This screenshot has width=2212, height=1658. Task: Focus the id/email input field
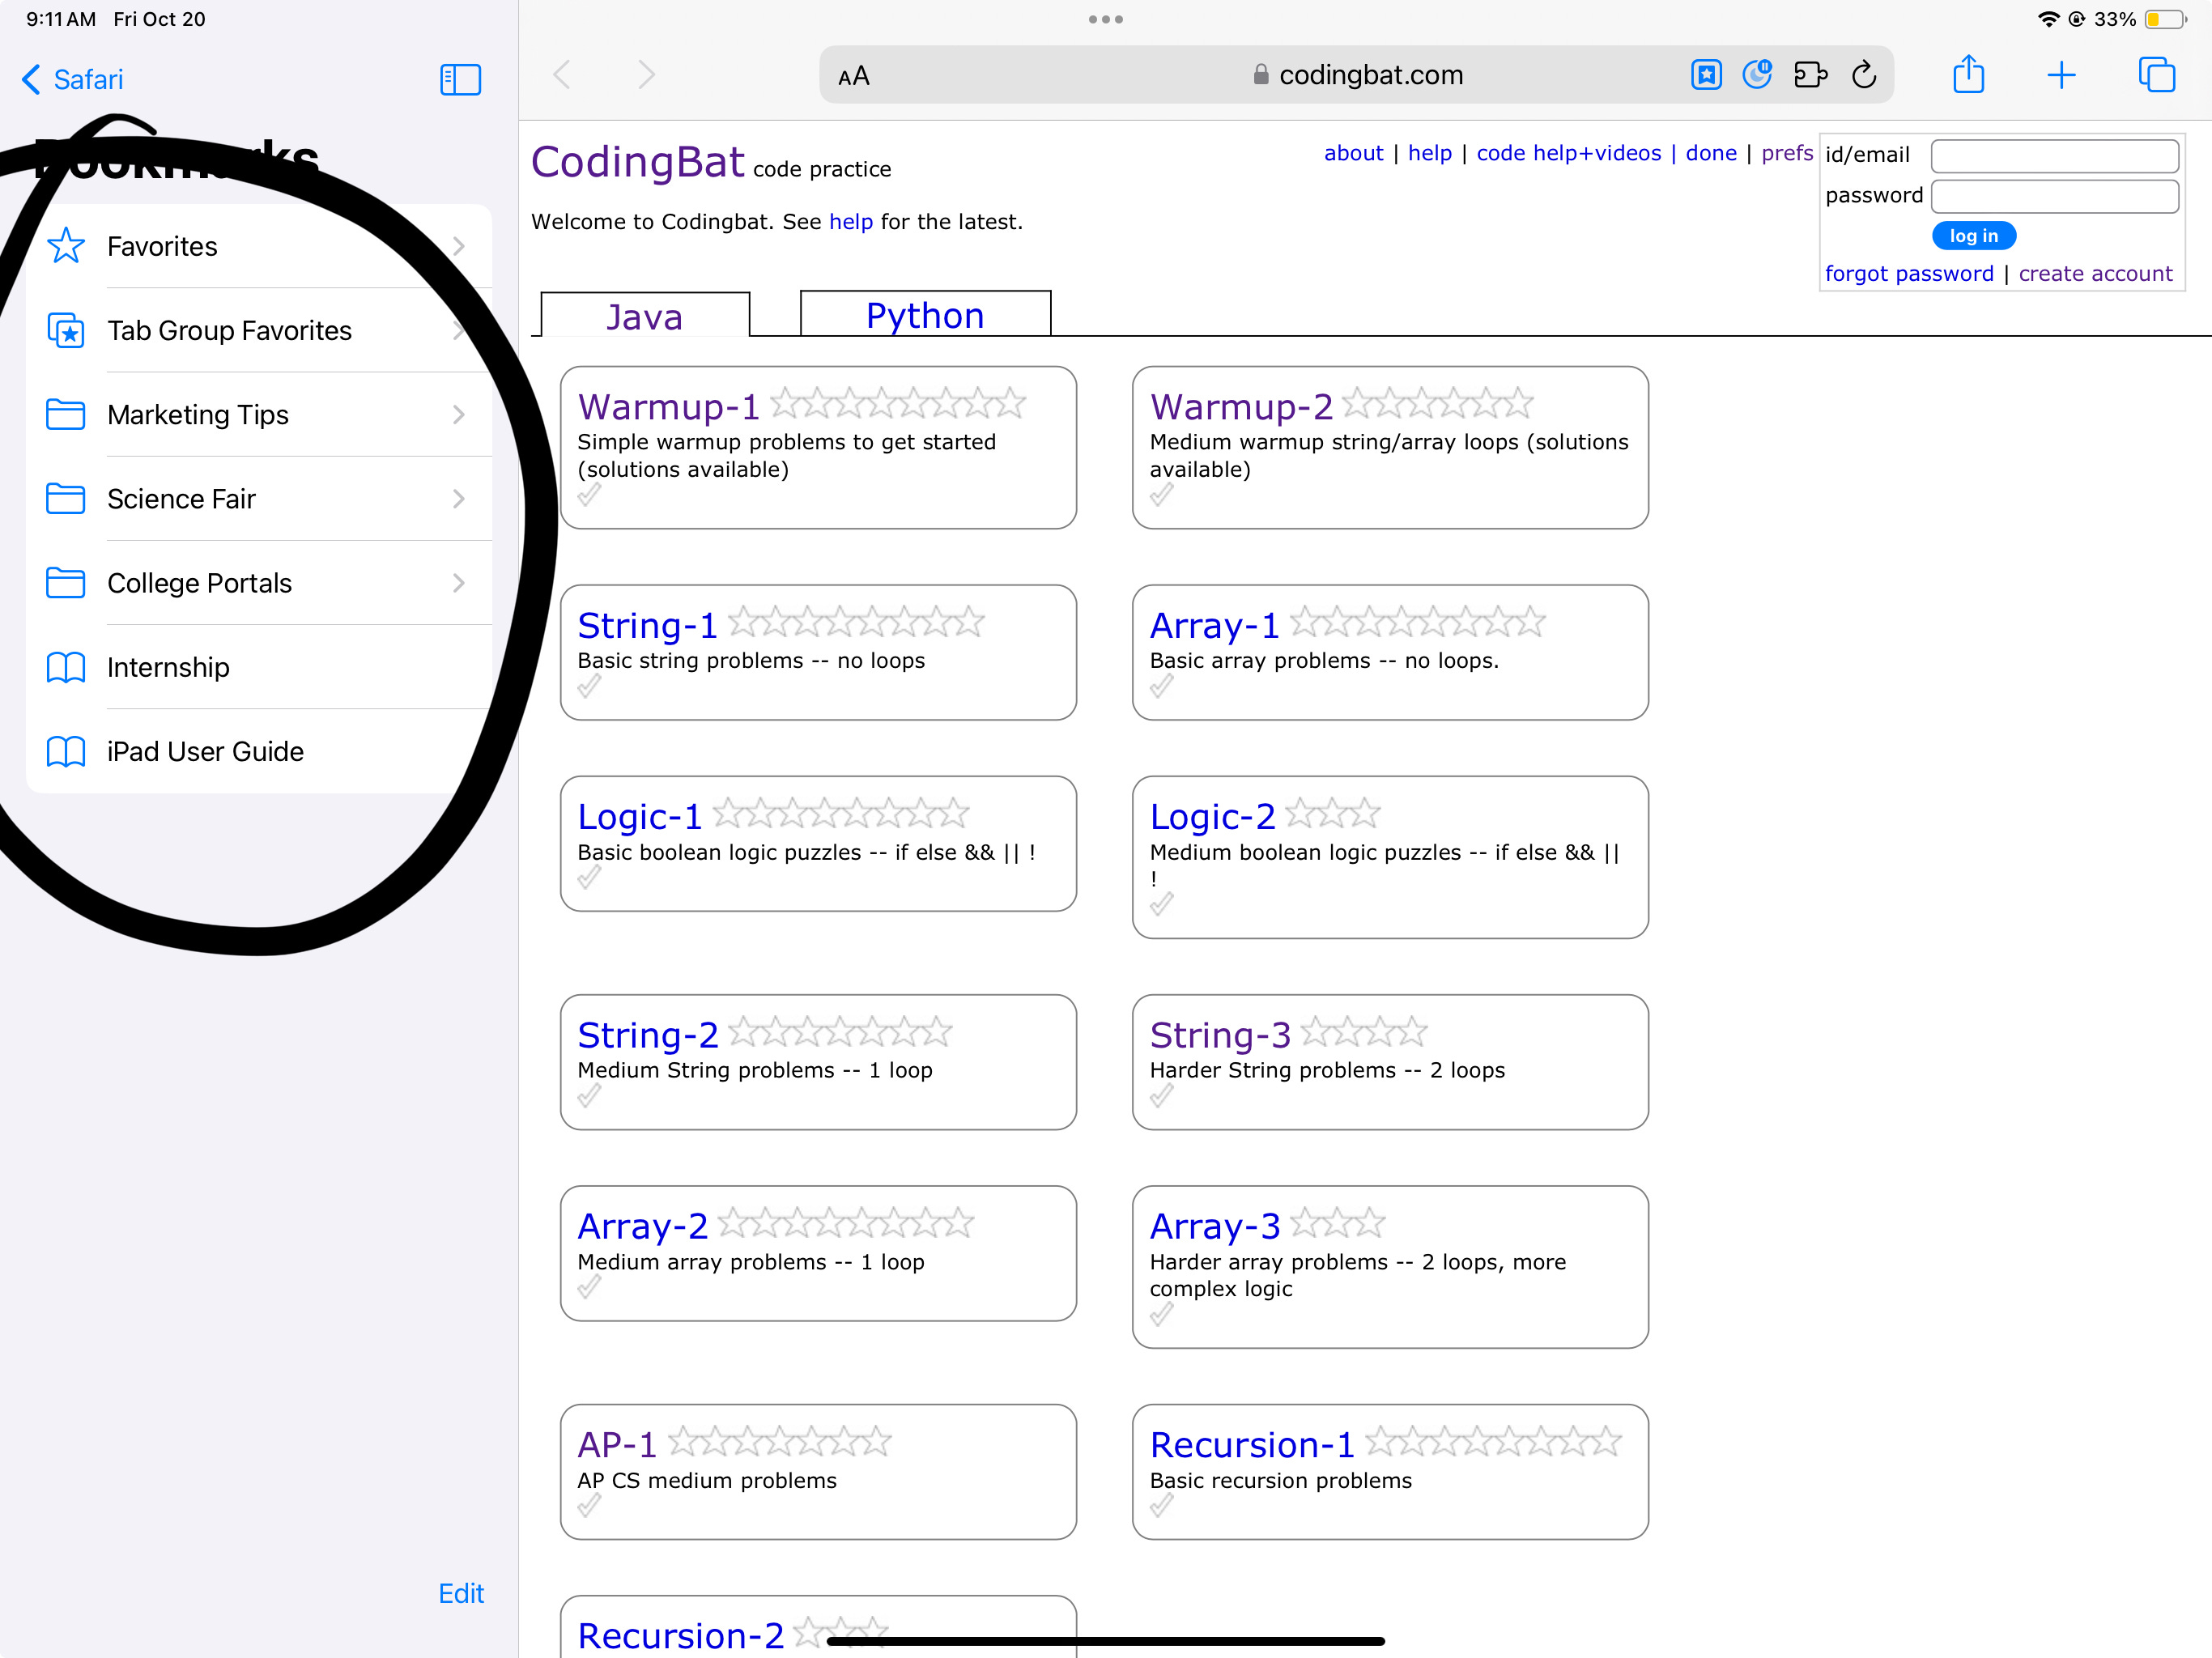pos(2054,155)
